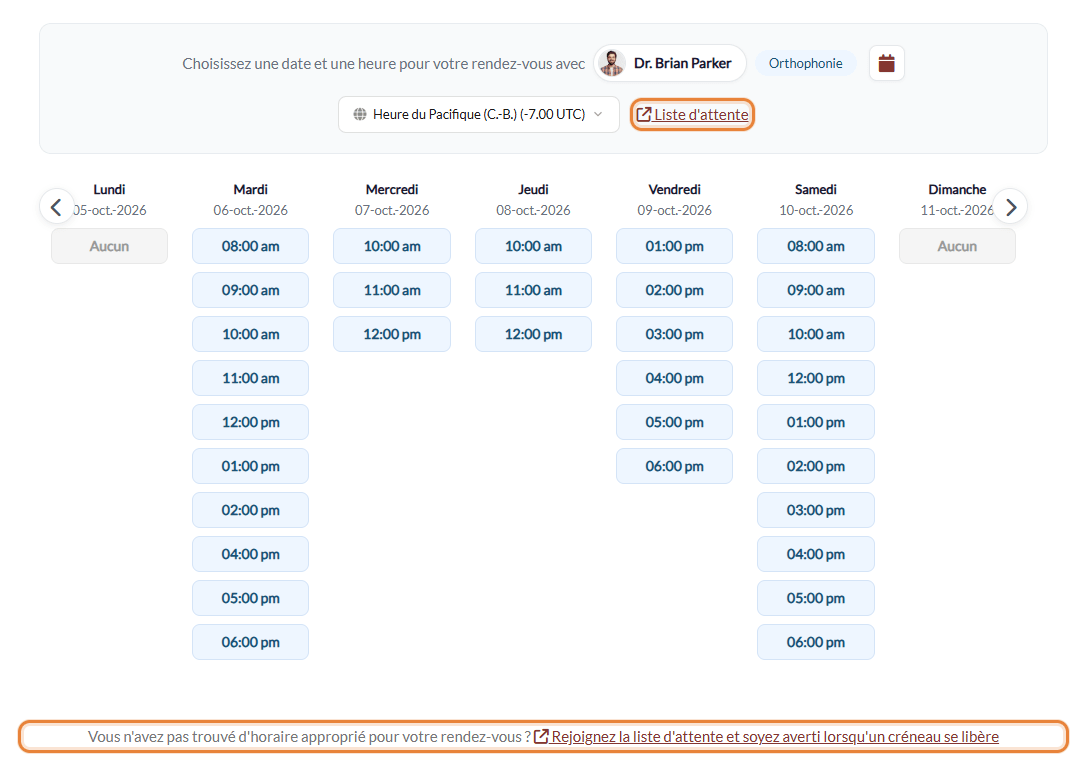This screenshot has height=771, width=1087.
Task: Book Mardi 08:00 am slot
Action: (x=250, y=246)
